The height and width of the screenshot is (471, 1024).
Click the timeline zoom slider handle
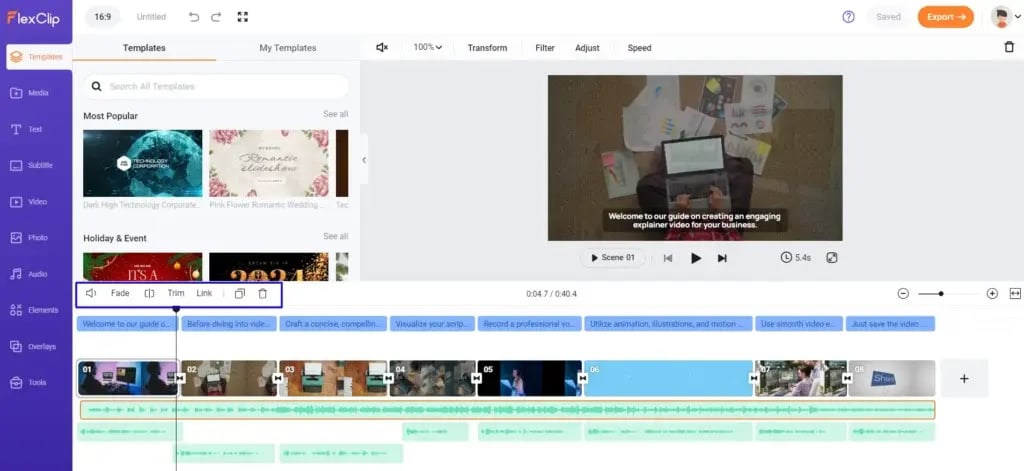click(941, 294)
